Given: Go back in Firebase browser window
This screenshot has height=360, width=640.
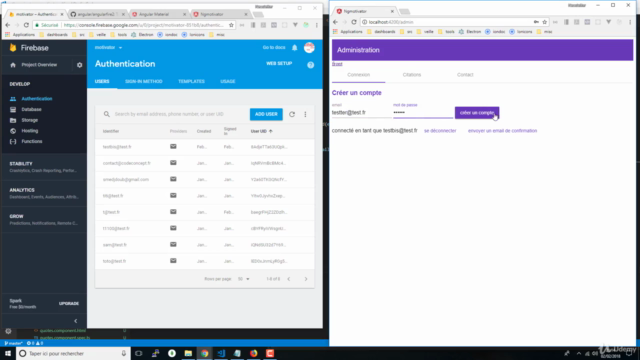Looking at the screenshot, I should (x=8, y=25).
